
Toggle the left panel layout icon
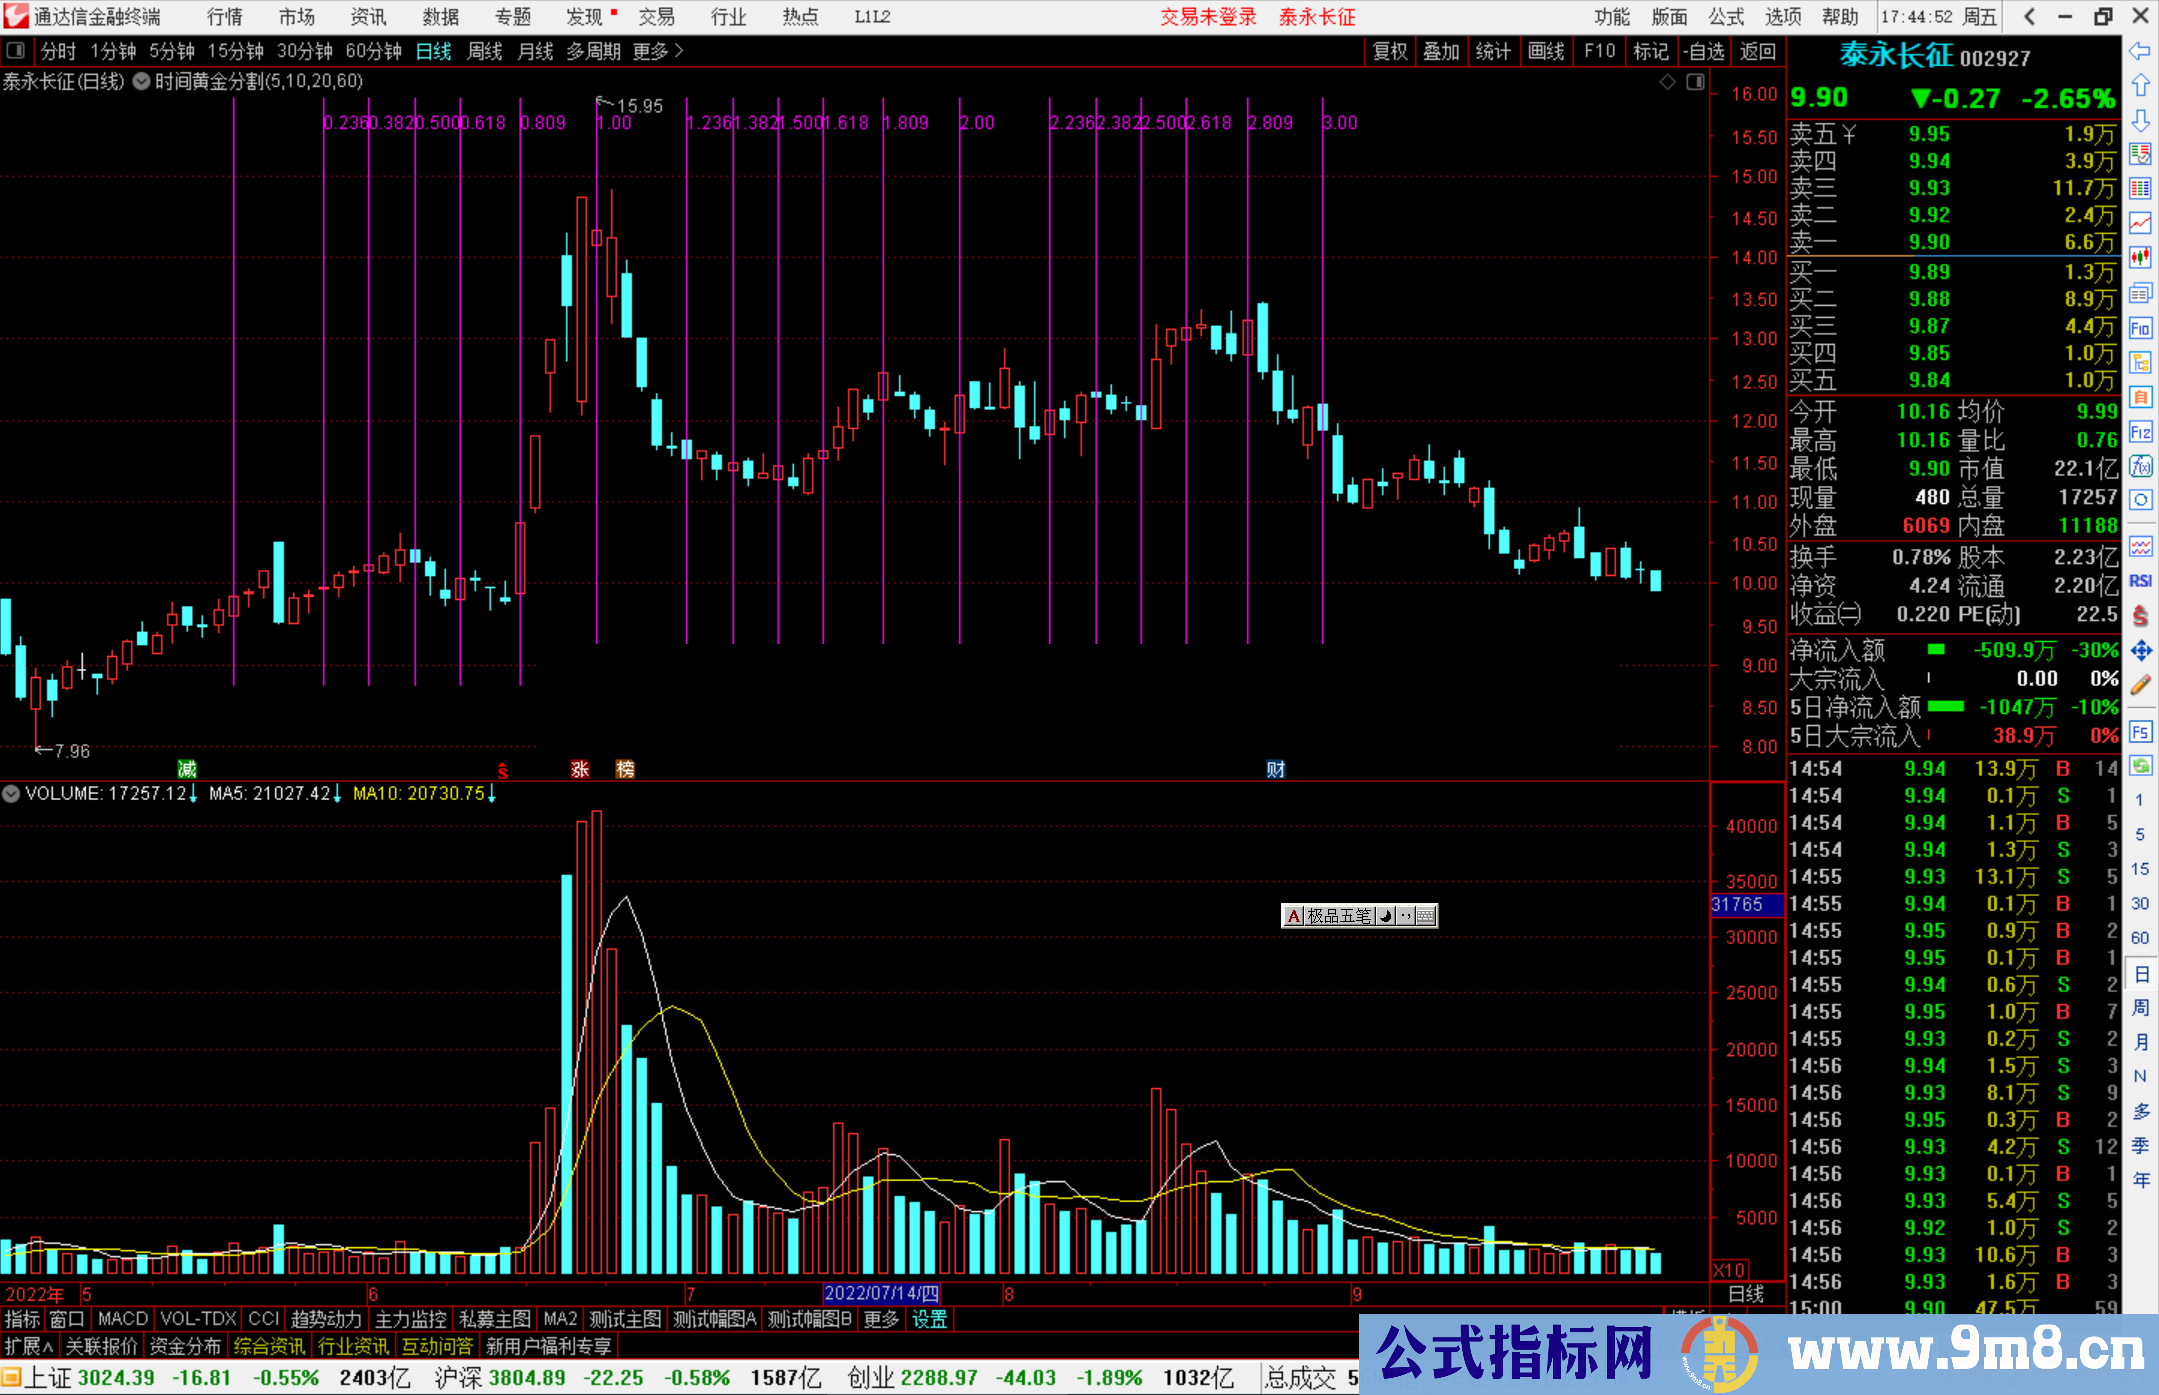(x=16, y=51)
